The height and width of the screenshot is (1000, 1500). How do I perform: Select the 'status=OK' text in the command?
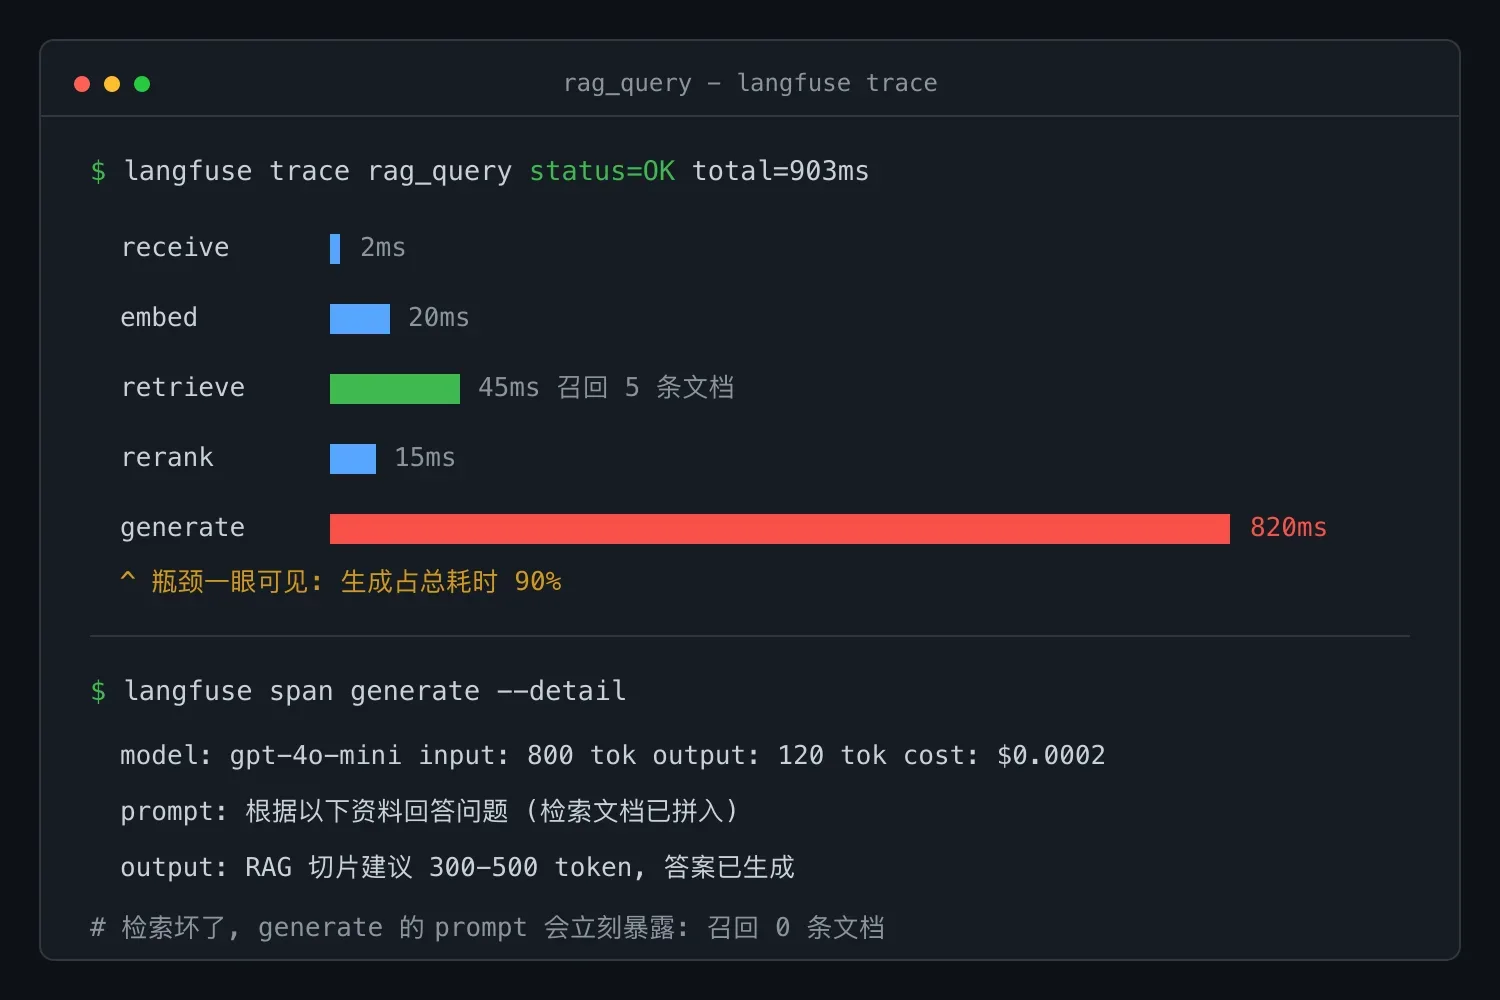click(x=602, y=171)
